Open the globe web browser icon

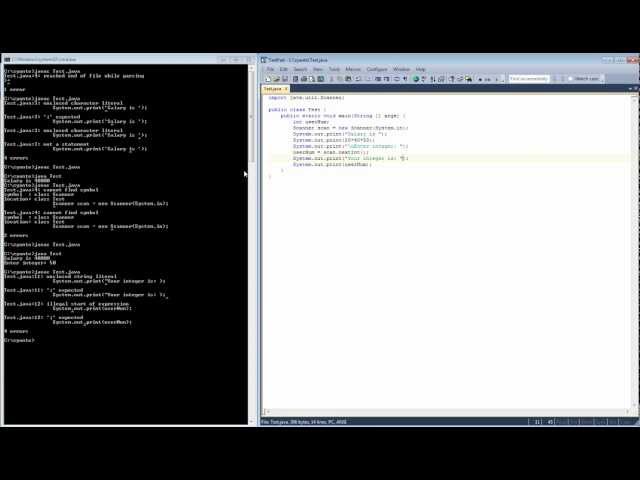pos(416,79)
